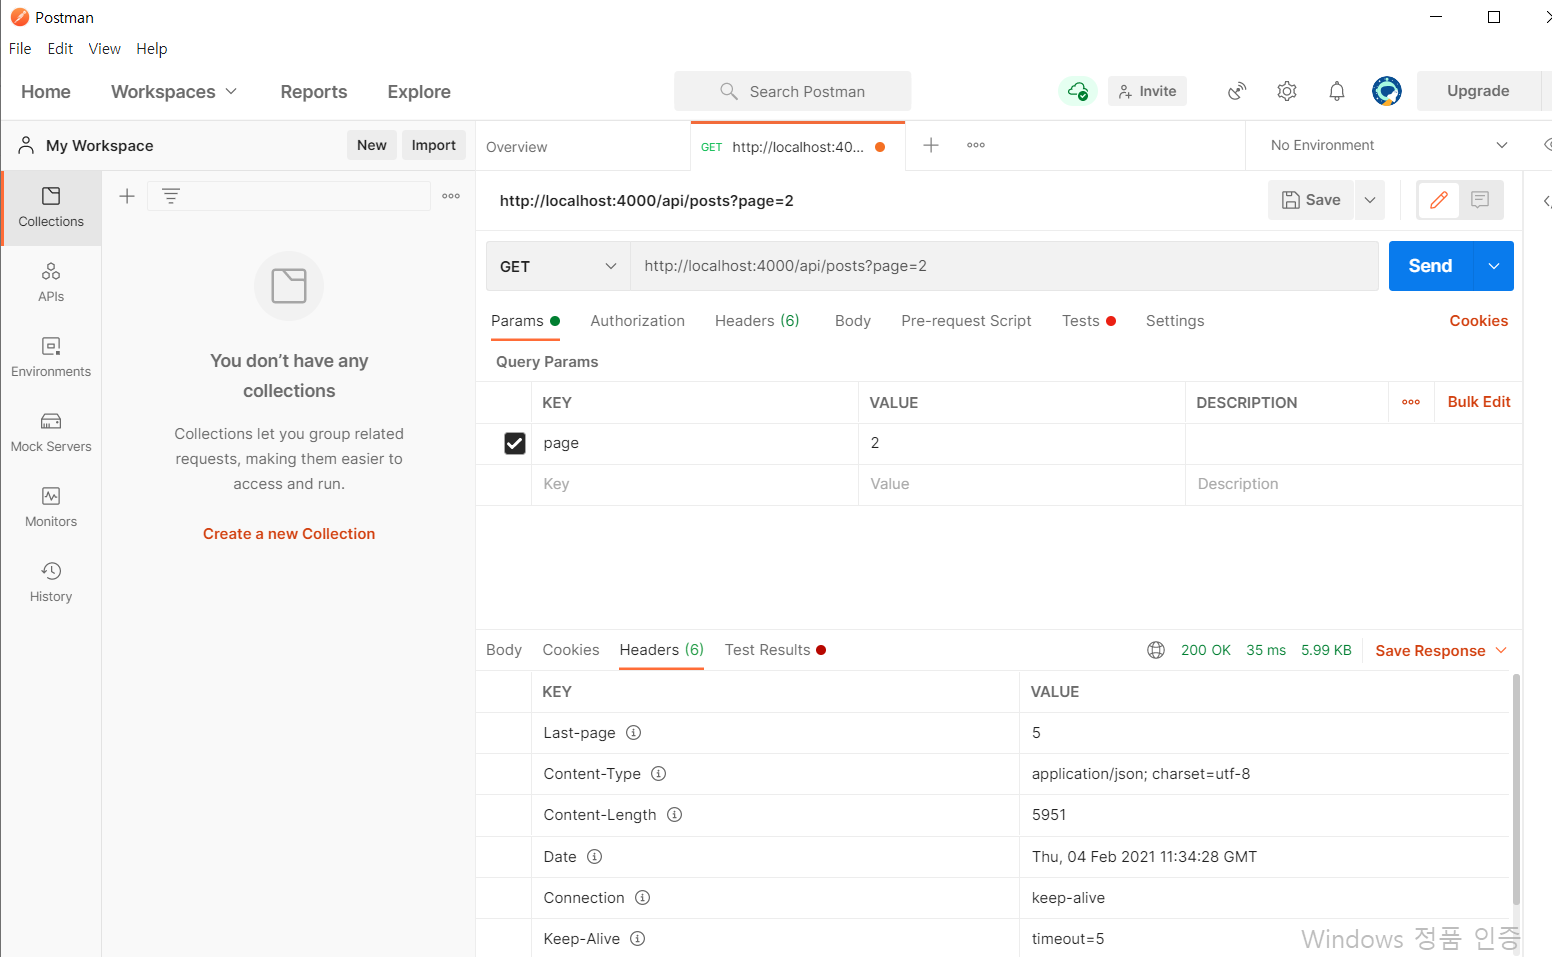
Task: Uncheck the page query param checkbox
Action: (515, 443)
